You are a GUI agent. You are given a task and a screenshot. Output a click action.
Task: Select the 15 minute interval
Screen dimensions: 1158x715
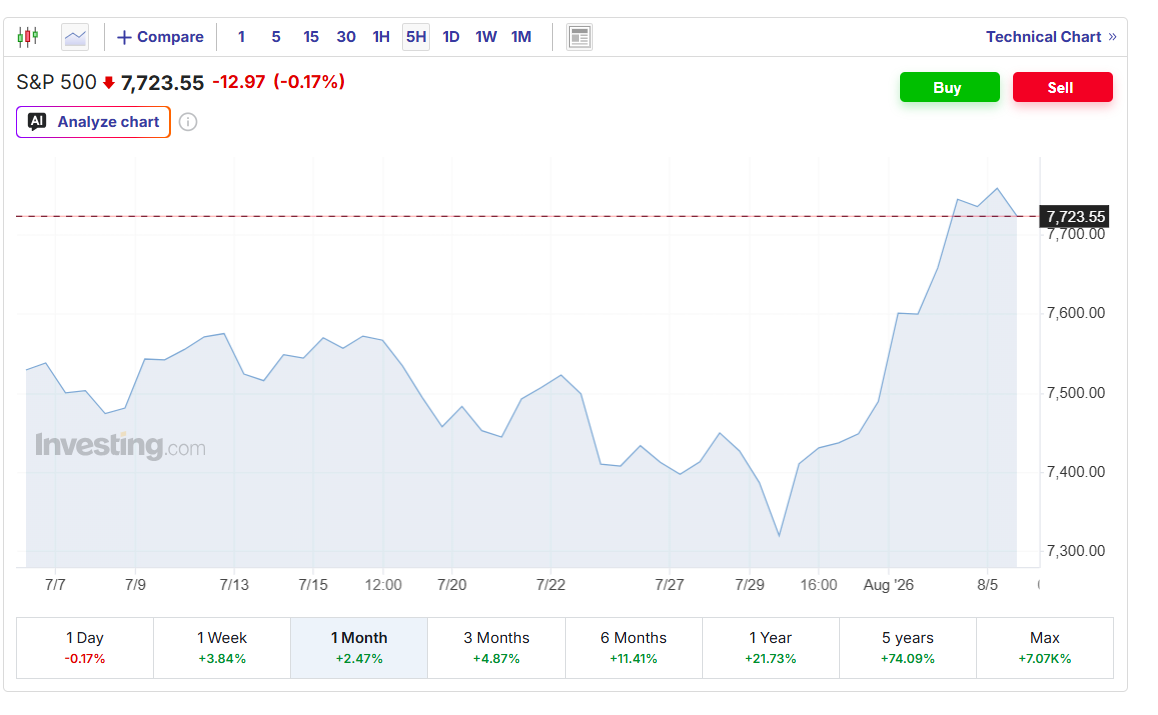tap(311, 37)
